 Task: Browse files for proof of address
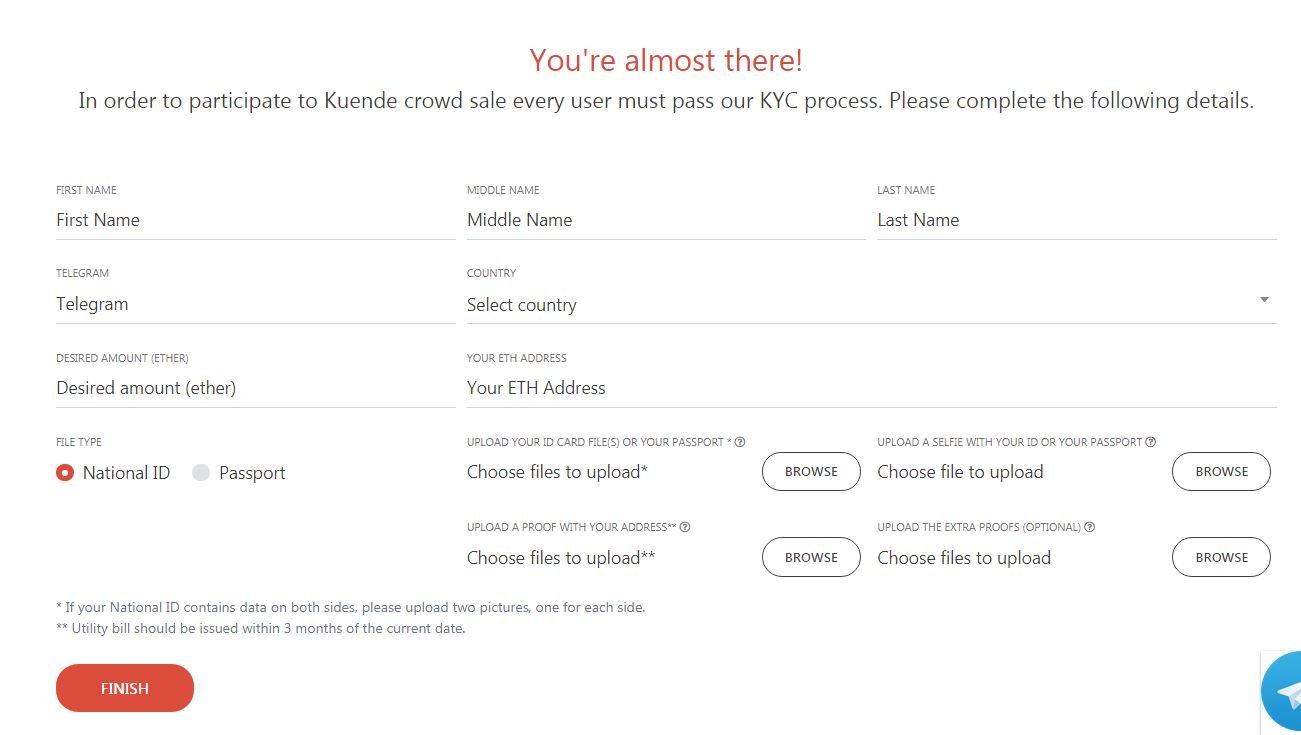(811, 558)
